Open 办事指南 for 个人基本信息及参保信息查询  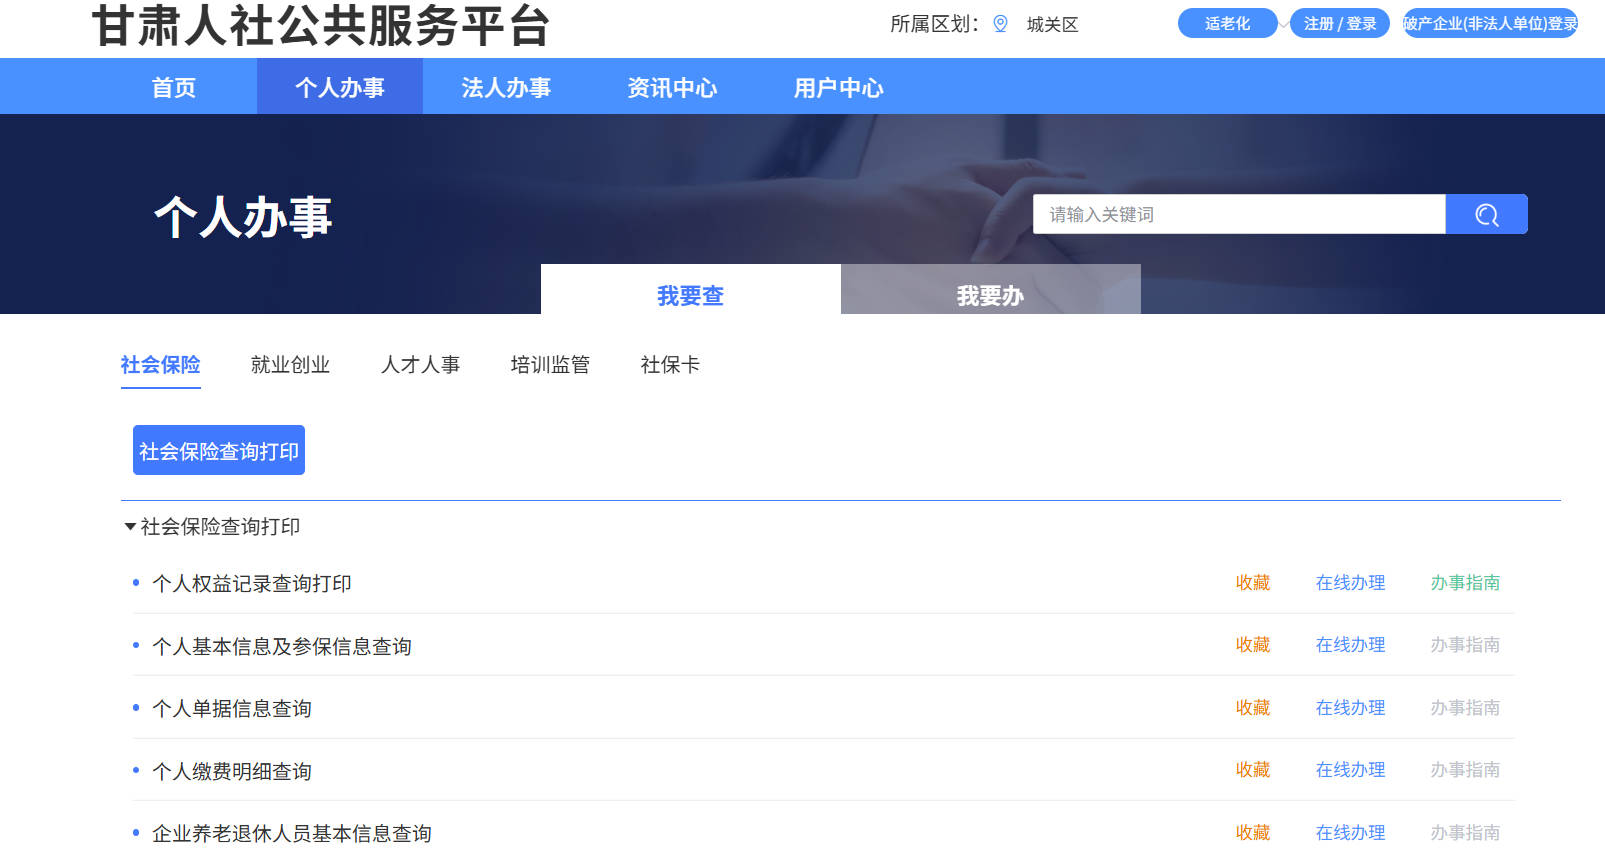tap(1466, 645)
